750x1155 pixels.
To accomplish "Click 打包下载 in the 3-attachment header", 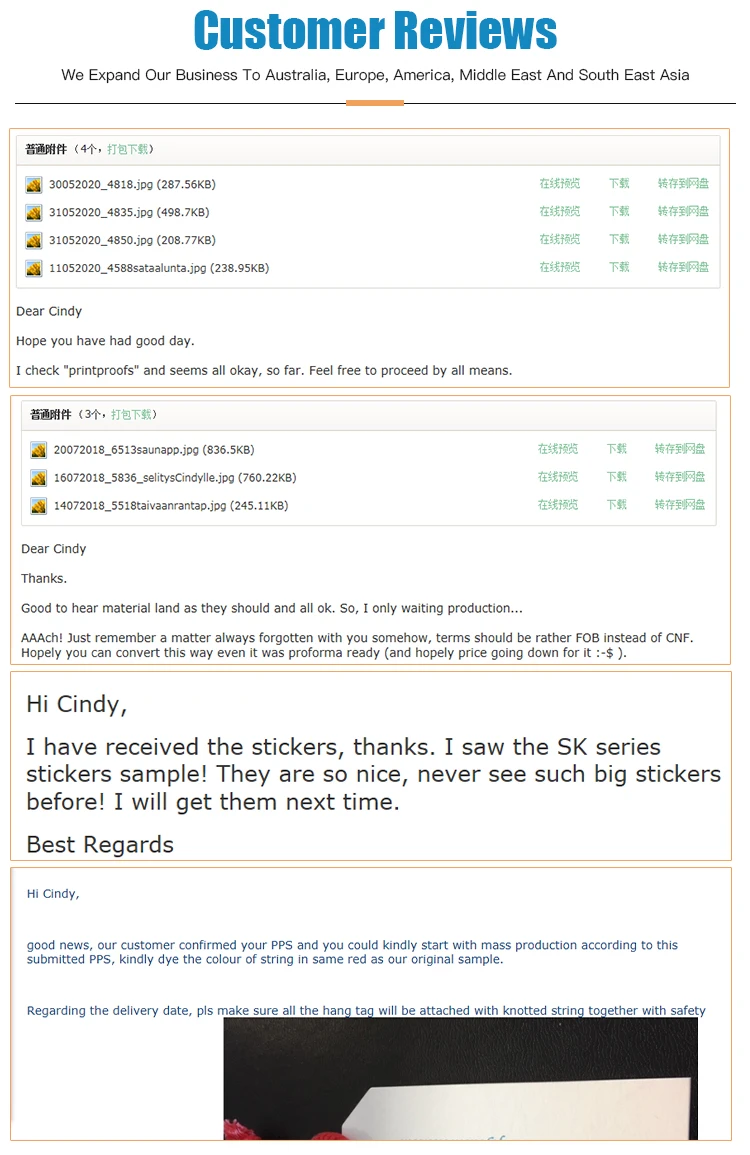I will tap(131, 415).
